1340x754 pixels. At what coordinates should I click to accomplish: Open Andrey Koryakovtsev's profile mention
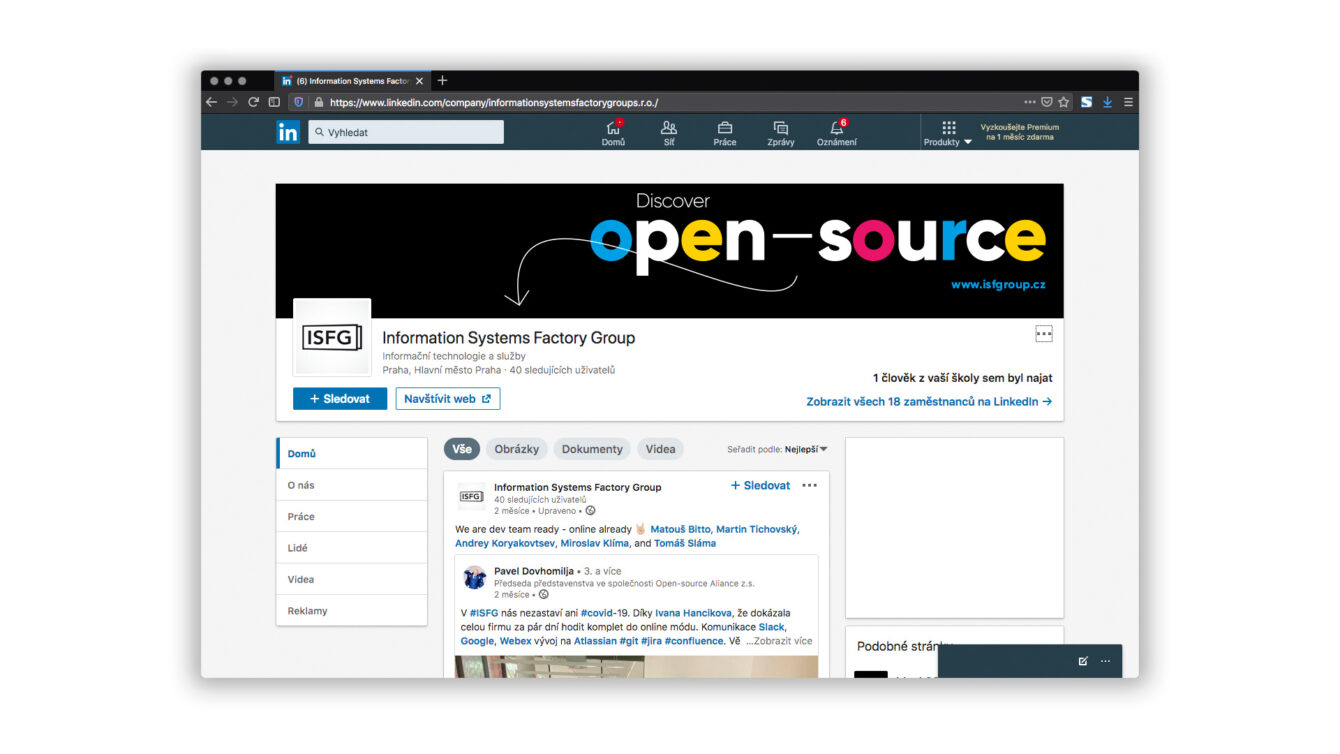[x=503, y=543]
